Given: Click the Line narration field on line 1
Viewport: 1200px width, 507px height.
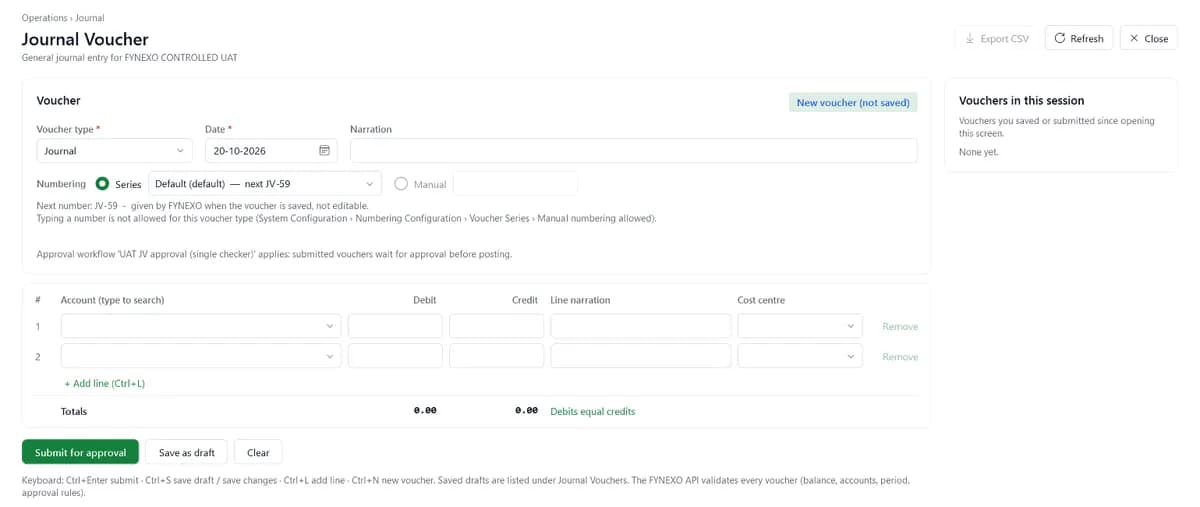Looking at the screenshot, I should click(x=641, y=326).
